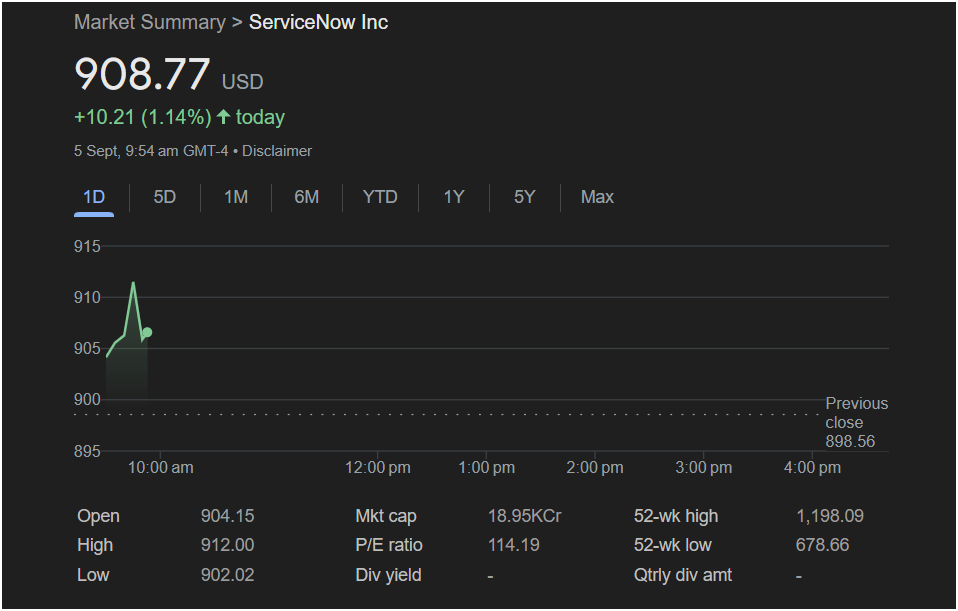Click the High value 912.00
This screenshot has height=611, width=958.
tap(227, 544)
